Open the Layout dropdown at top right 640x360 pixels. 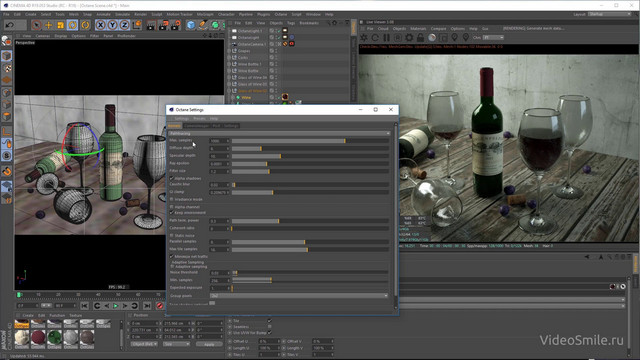tap(610, 14)
